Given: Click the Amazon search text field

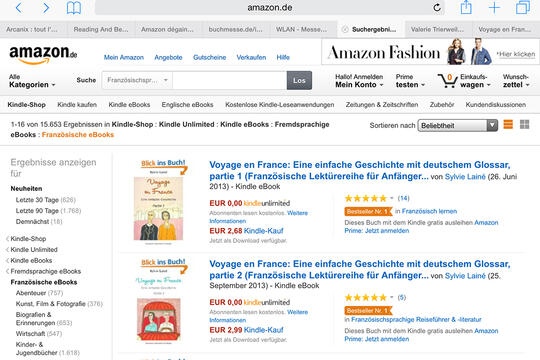Looking at the screenshot, I should (x=229, y=80).
